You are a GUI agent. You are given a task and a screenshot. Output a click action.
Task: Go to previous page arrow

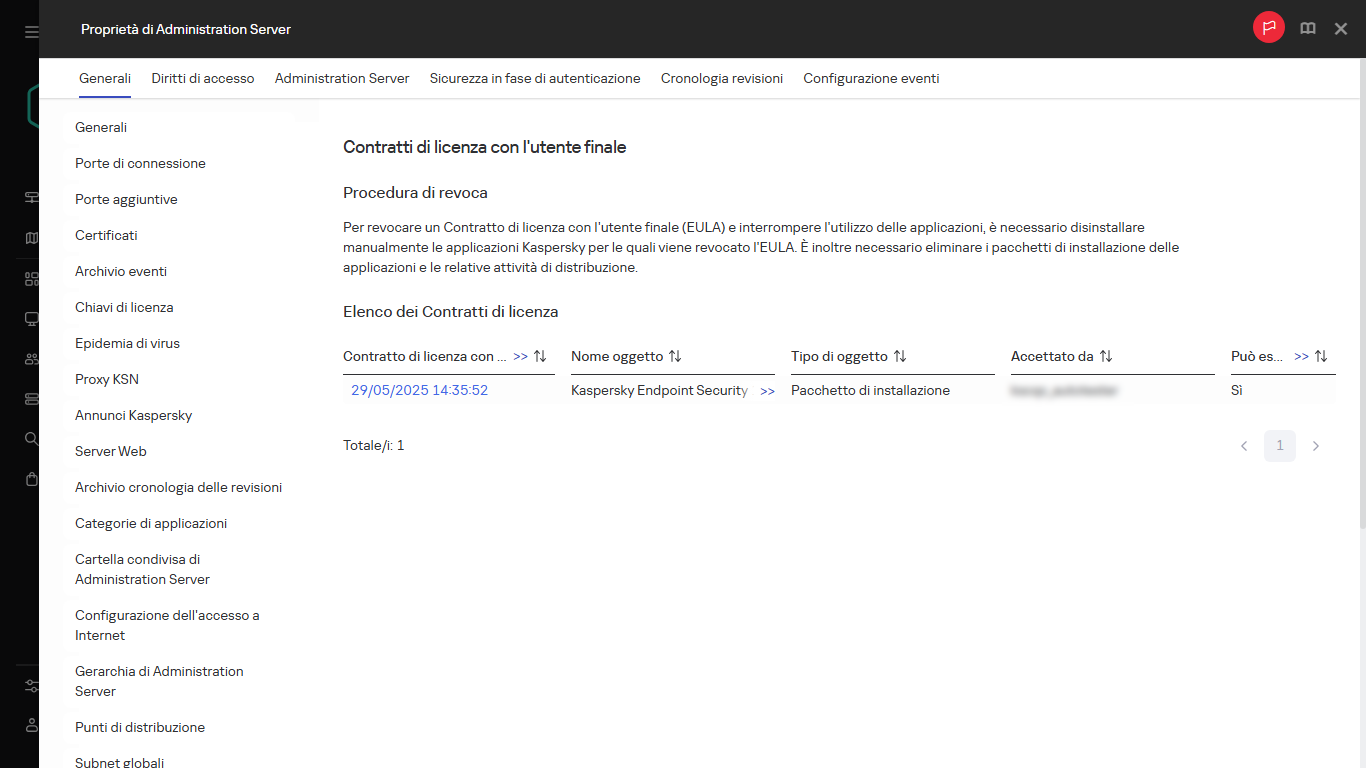1244,446
